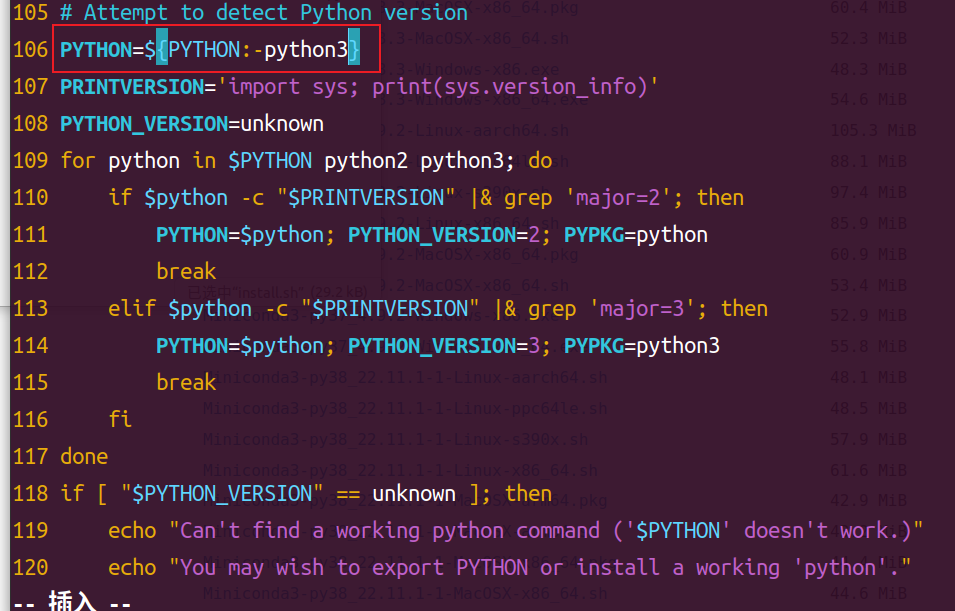Click the "if" keyword on line 110
The width and height of the screenshot is (955, 611).
coord(120,197)
